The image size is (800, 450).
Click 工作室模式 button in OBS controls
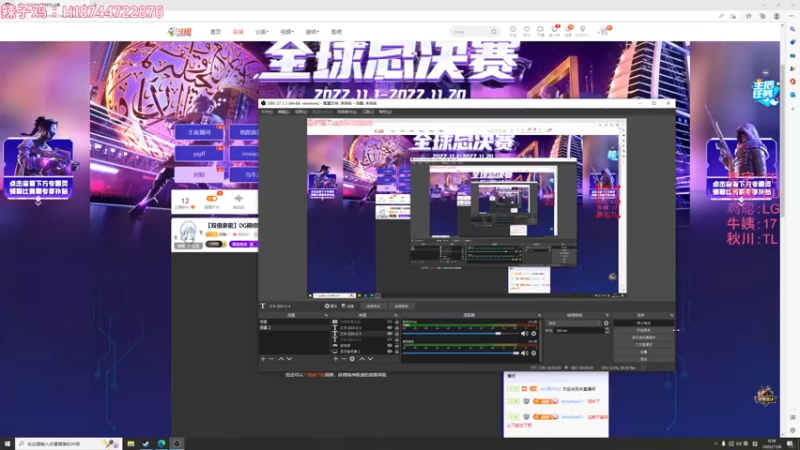coord(643,344)
